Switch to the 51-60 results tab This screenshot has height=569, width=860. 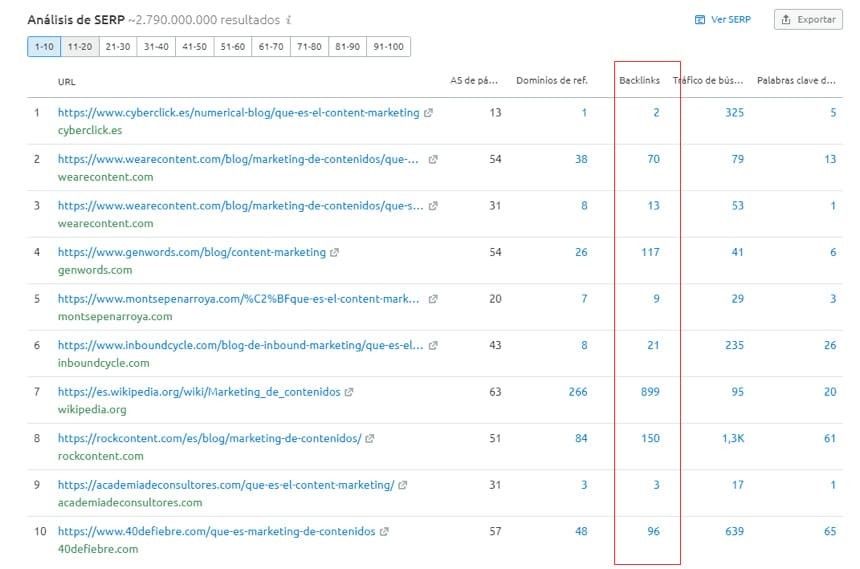pos(233,47)
